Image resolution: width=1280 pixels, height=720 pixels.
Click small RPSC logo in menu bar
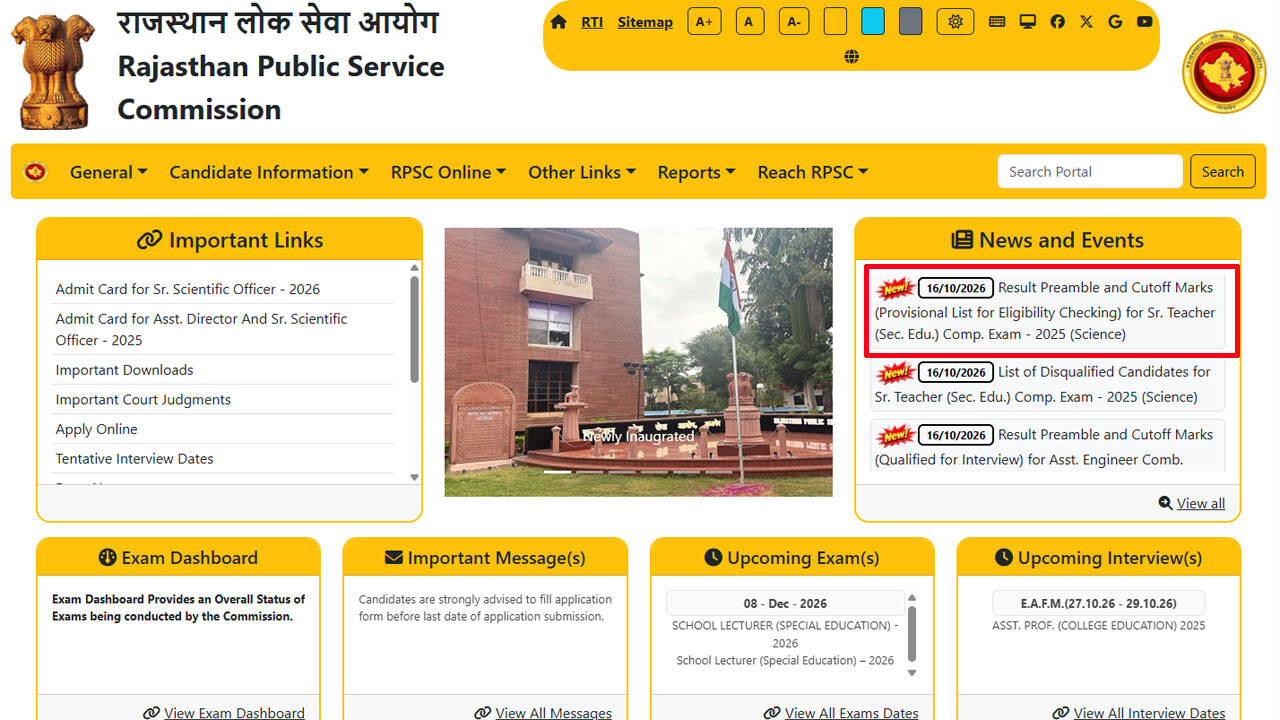35,172
